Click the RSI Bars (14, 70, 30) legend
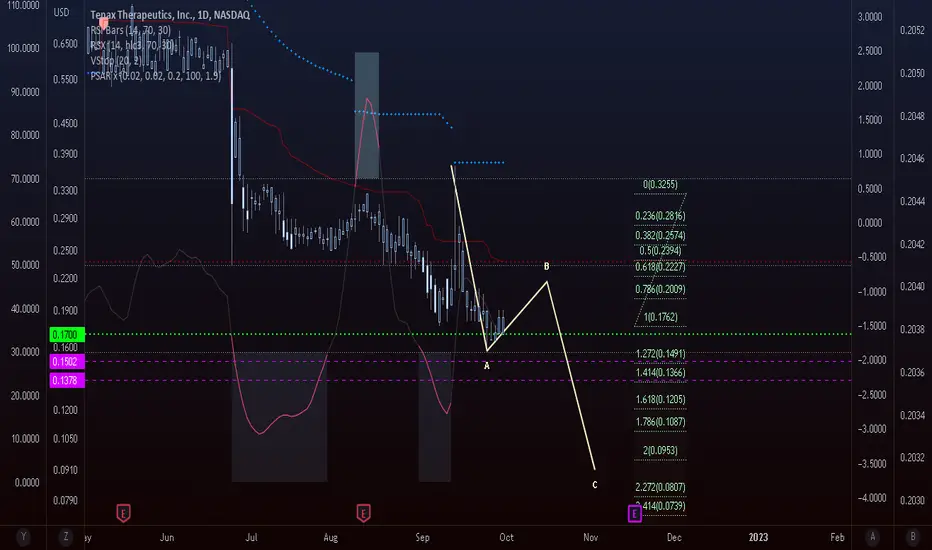Screen dimensions: 932x550 point(130,30)
